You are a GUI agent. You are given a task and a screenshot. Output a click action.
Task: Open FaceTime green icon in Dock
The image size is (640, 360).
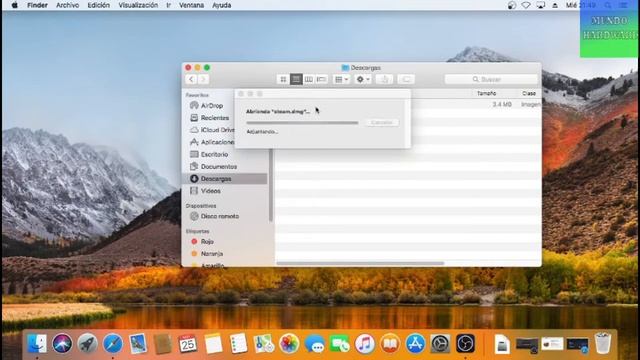340,344
